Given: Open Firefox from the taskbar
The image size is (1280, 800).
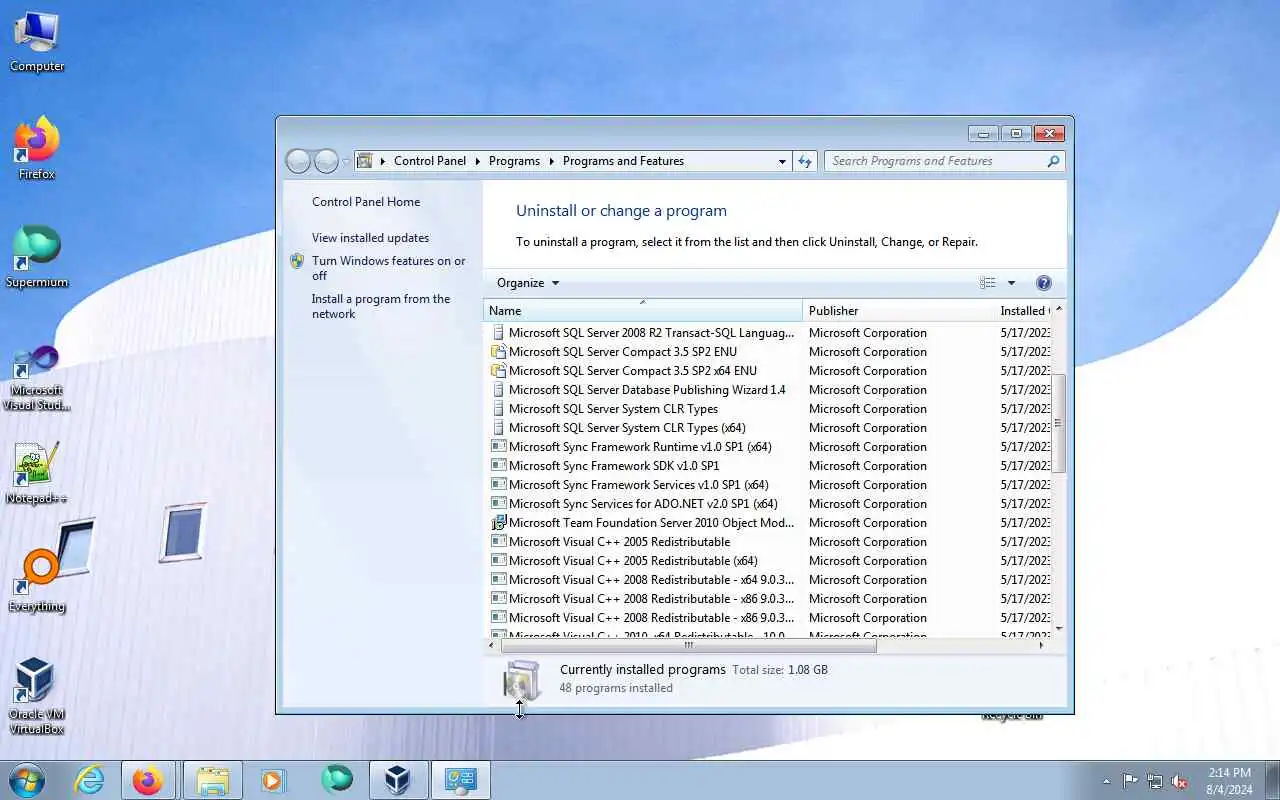Looking at the screenshot, I should pos(149,780).
